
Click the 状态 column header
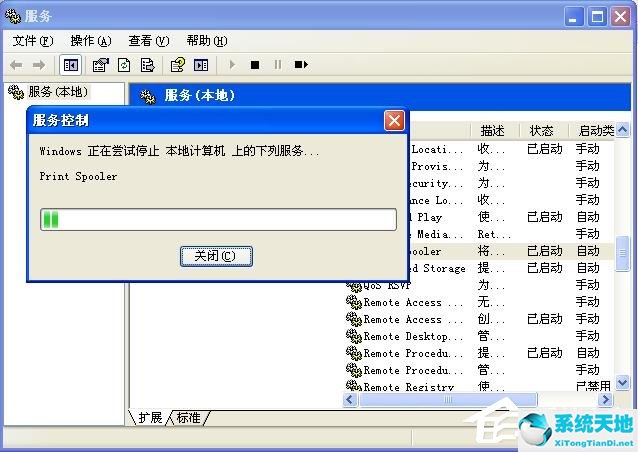[542, 131]
